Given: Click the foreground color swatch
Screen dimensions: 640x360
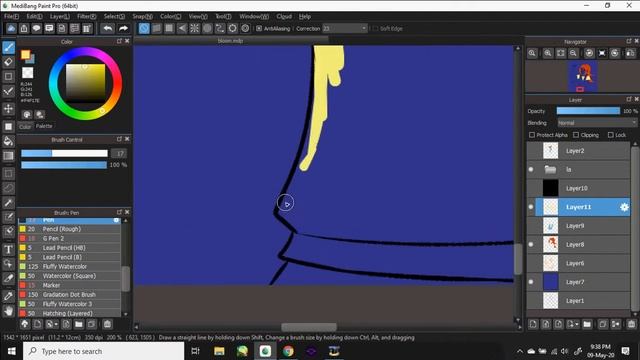Looking at the screenshot, I should (25, 55).
